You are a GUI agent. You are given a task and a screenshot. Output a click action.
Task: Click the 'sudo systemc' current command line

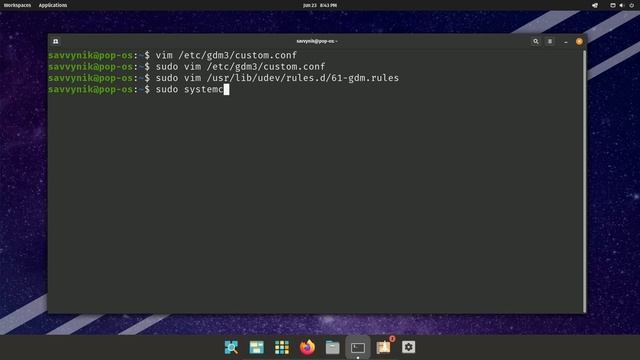click(189, 89)
